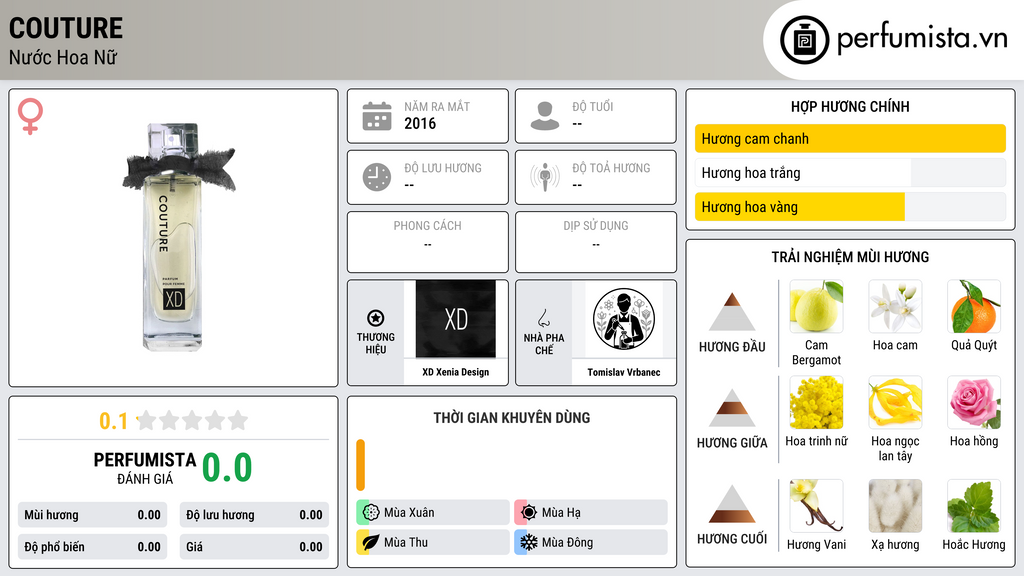Click the Couture perfume bottle photo
This screenshot has width=1024, height=576.
(176, 236)
